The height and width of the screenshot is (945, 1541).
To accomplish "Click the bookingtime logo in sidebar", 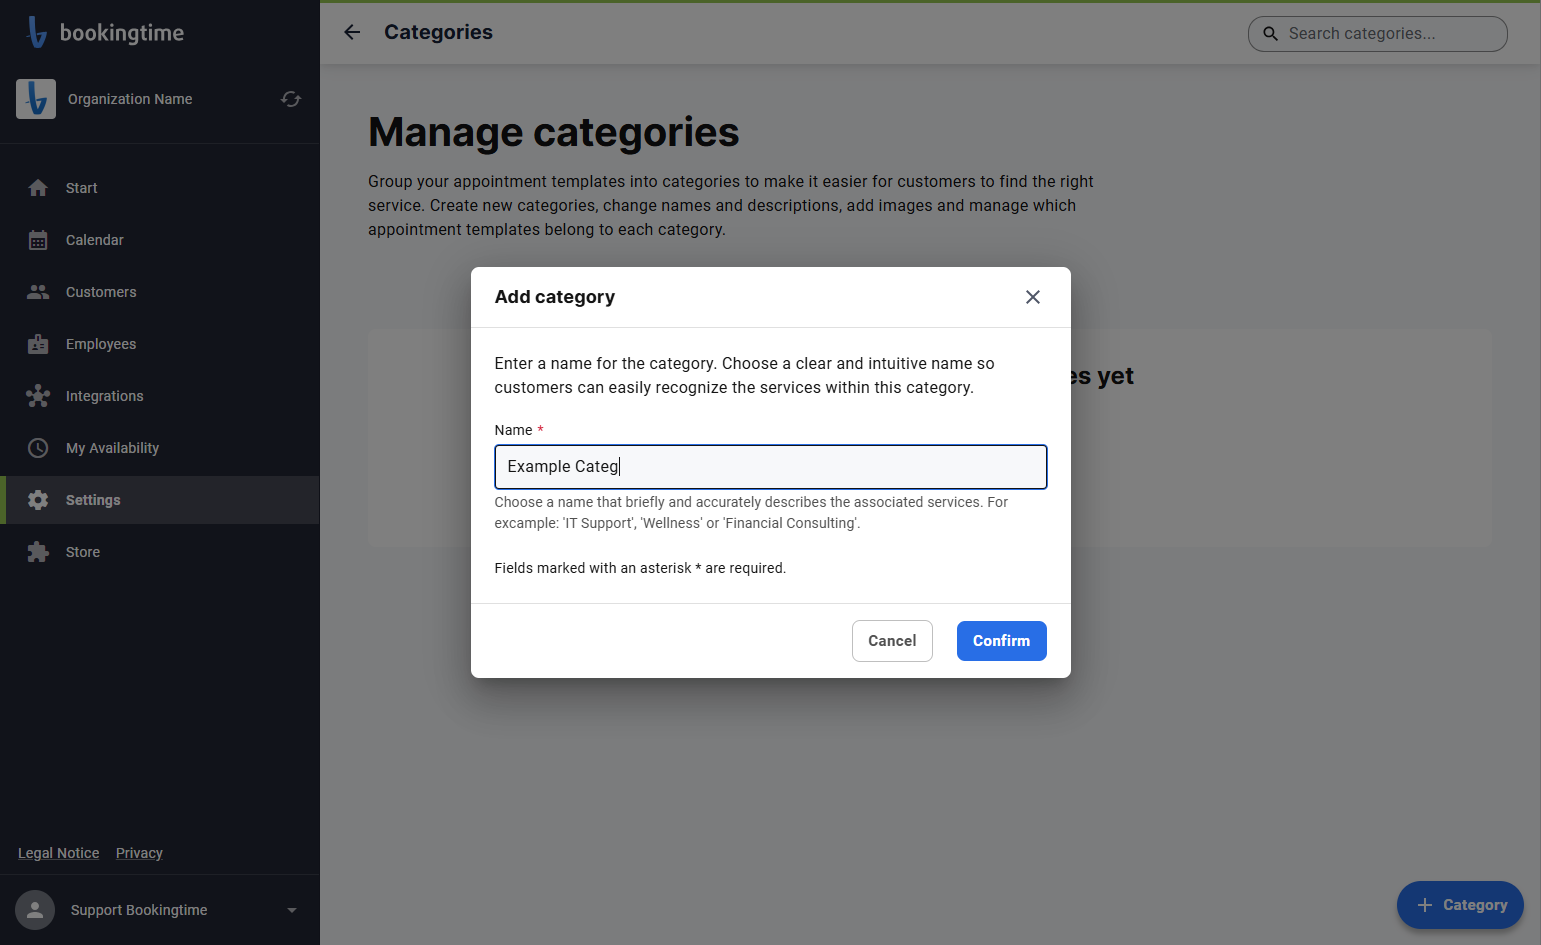I will coord(105,32).
